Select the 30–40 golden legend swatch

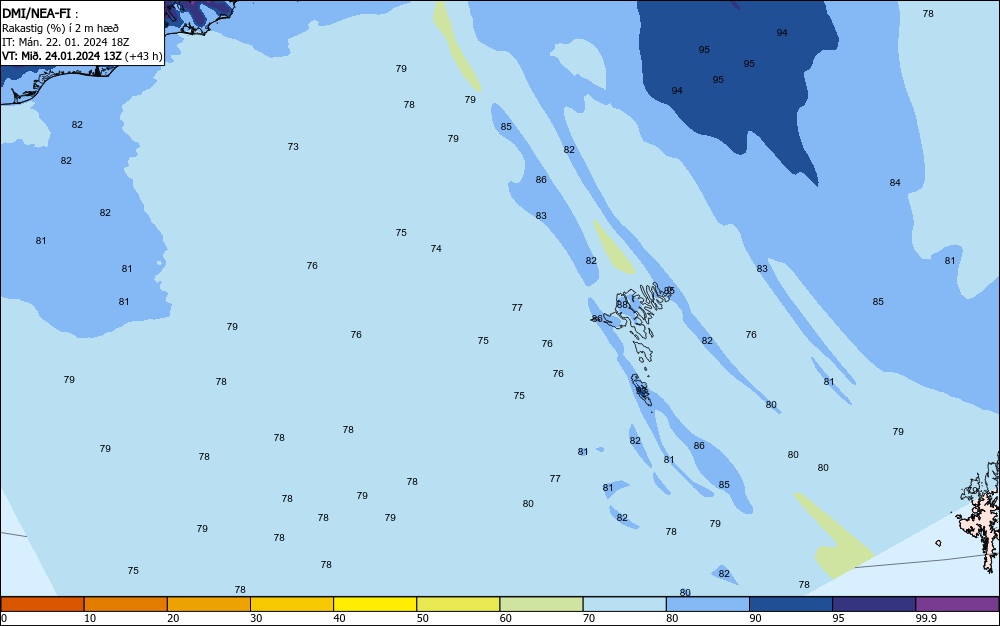click(x=292, y=604)
